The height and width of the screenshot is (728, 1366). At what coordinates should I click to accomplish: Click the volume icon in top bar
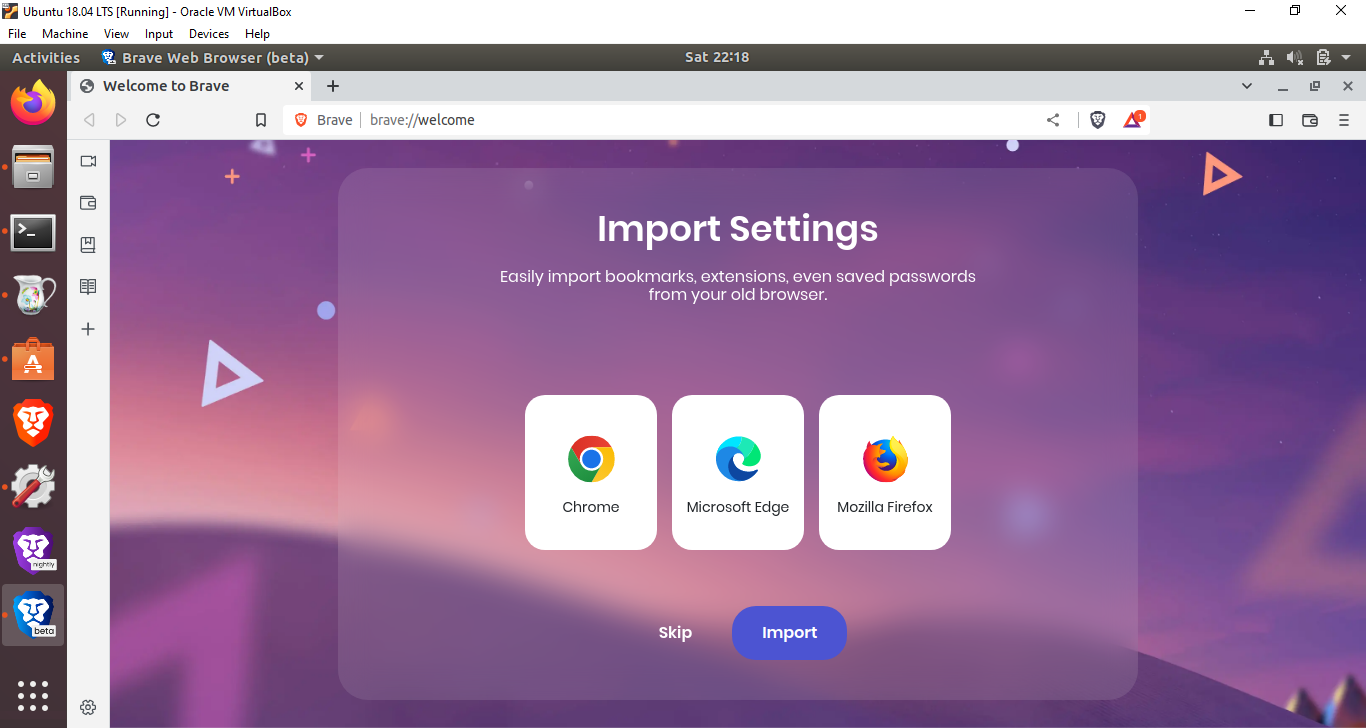coord(1294,57)
